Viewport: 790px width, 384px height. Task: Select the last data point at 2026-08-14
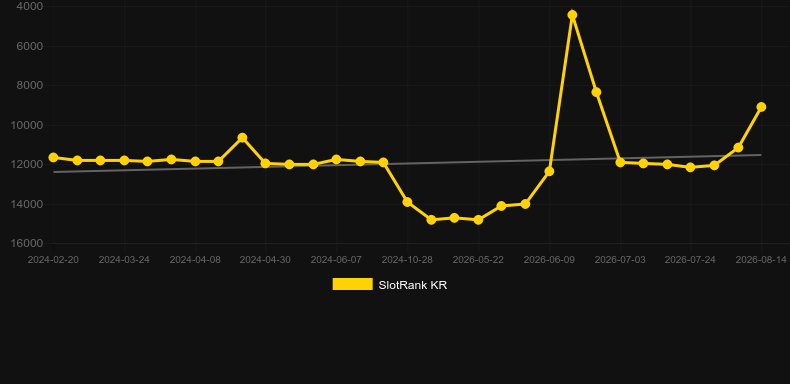point(761,107)
